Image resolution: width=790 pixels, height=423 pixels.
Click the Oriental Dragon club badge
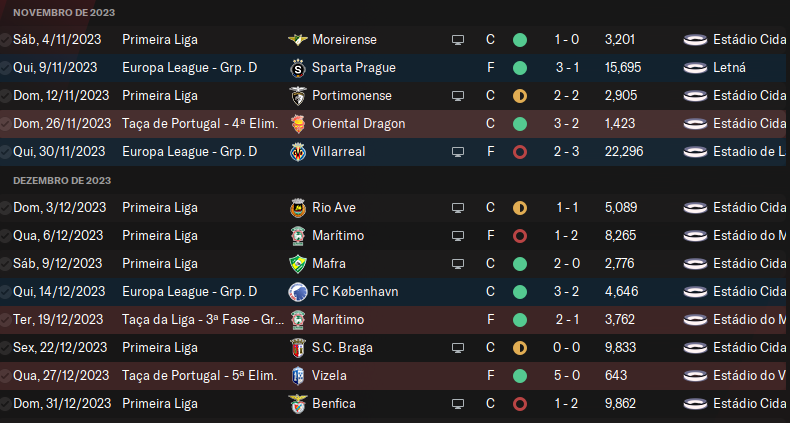[x=297, y=124]
